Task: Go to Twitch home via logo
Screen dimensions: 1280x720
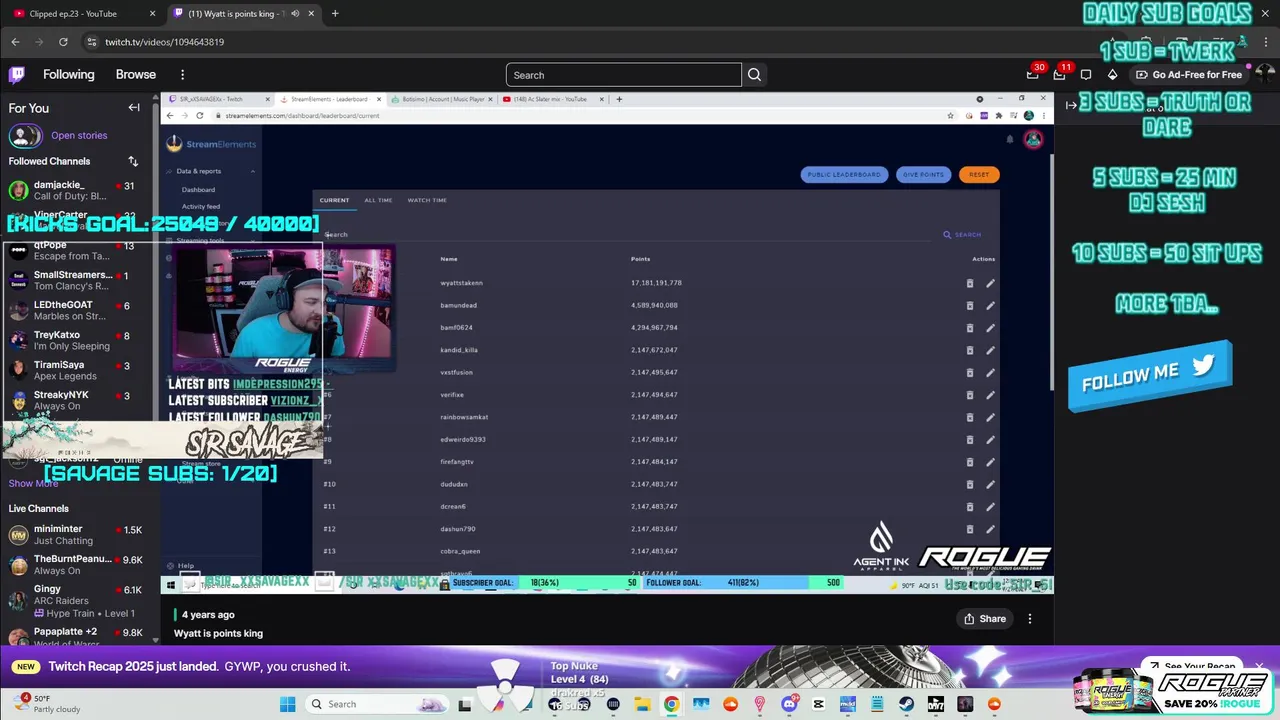Action: click(17, 75)
